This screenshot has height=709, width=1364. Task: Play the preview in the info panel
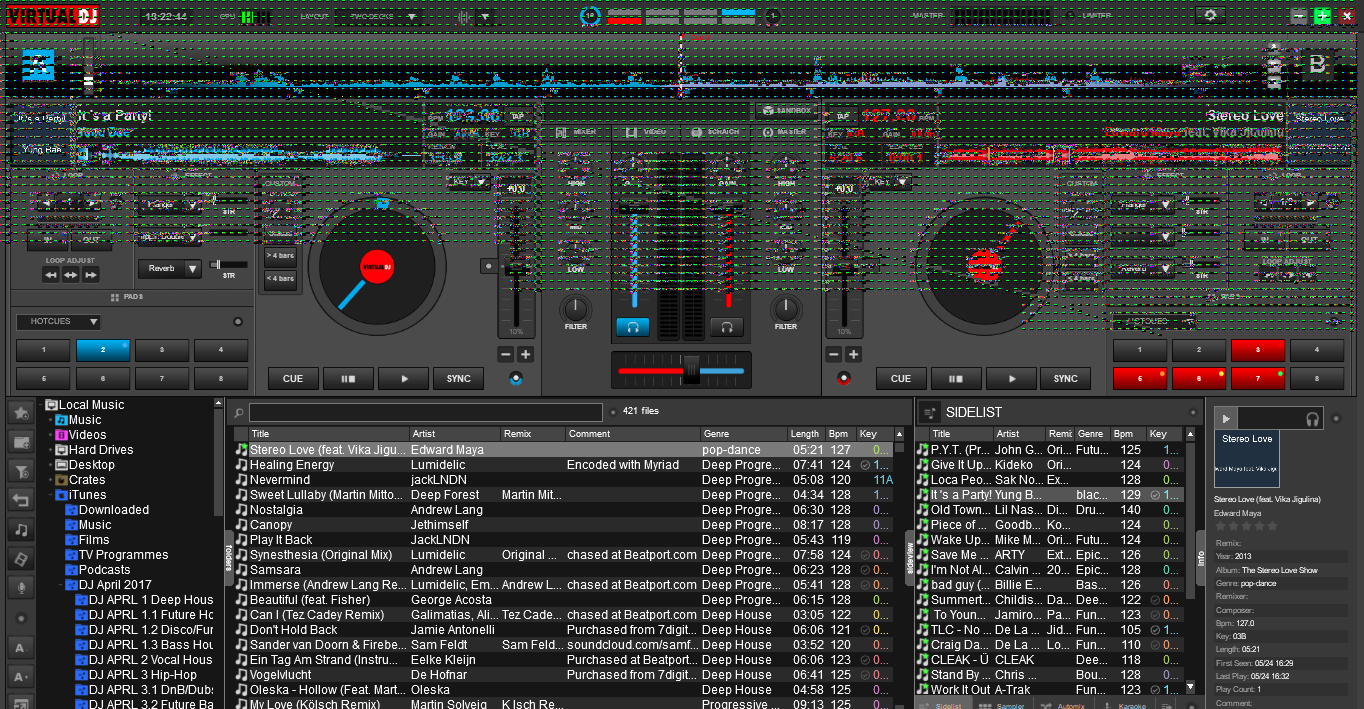pyautogui.click(x=1227, y=419)
